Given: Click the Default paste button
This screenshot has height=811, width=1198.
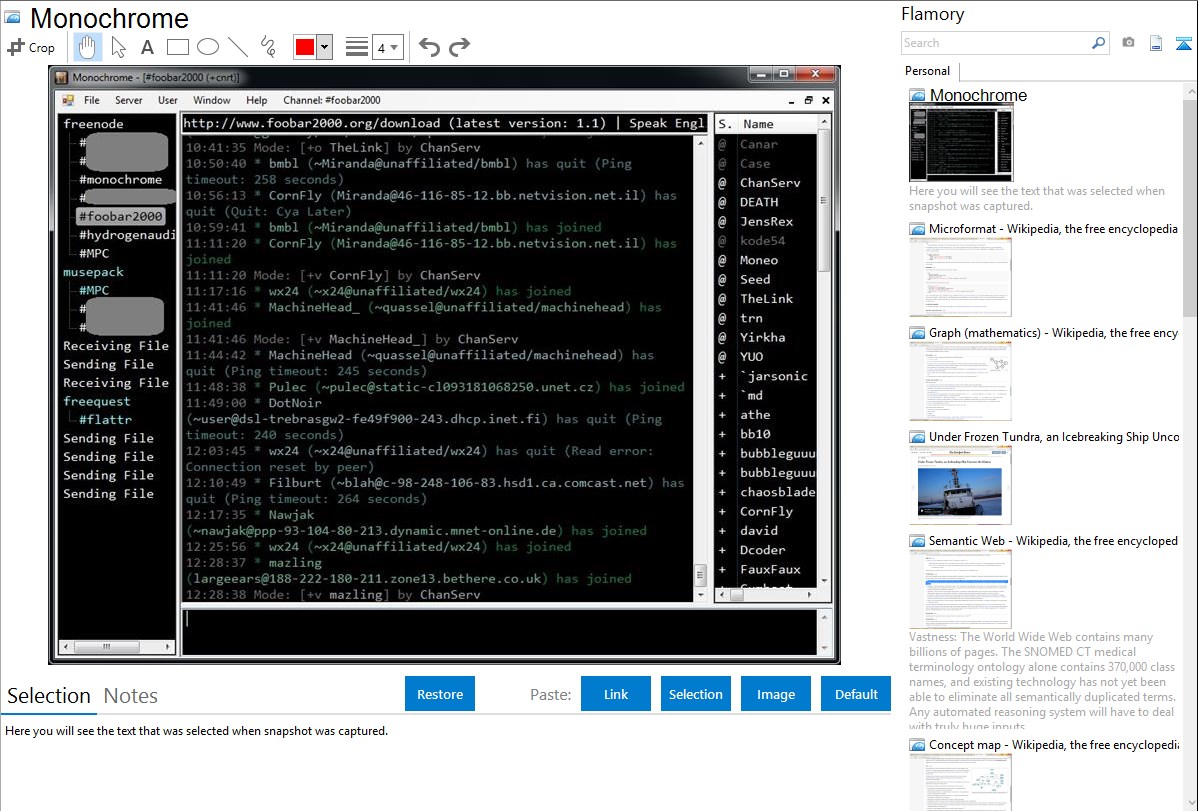Looking at the screenshot, I should tap(856, 694).
